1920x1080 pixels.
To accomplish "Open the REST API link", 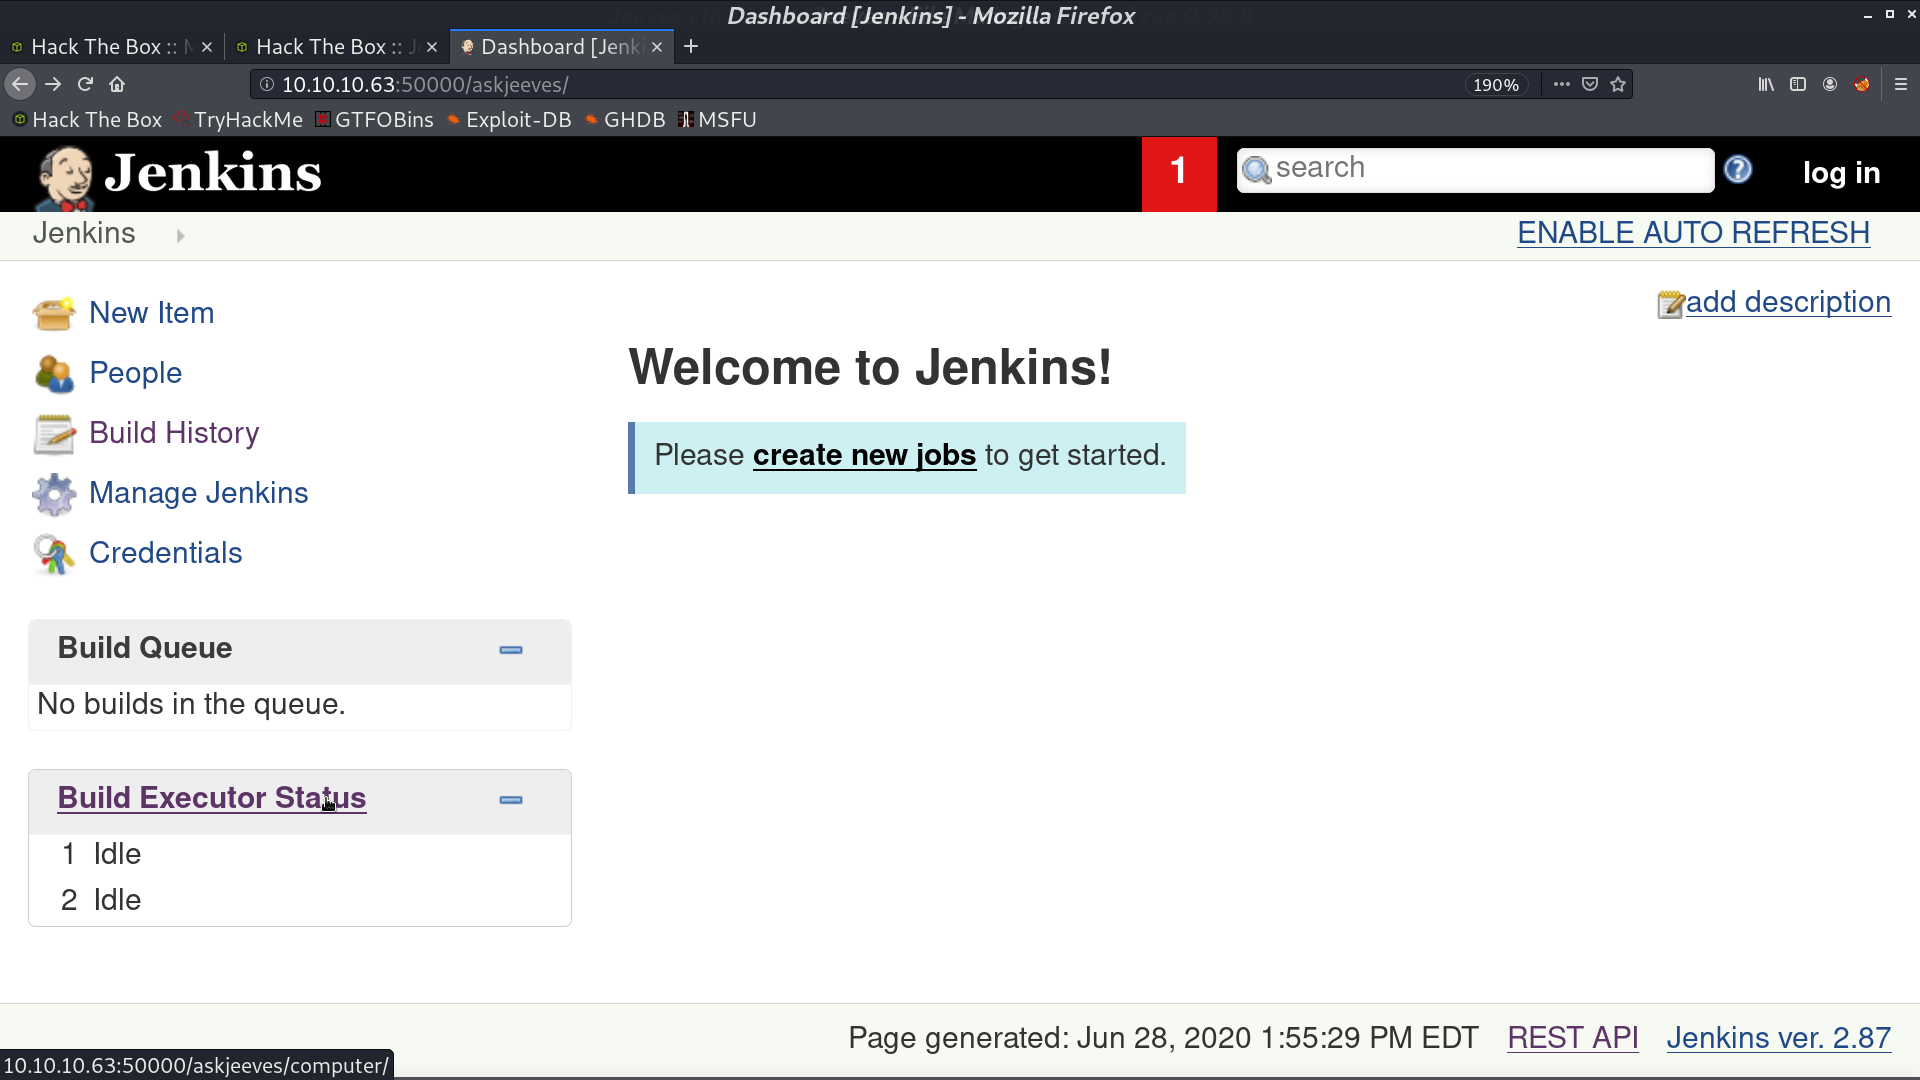I will [x=1573, y=1038].
